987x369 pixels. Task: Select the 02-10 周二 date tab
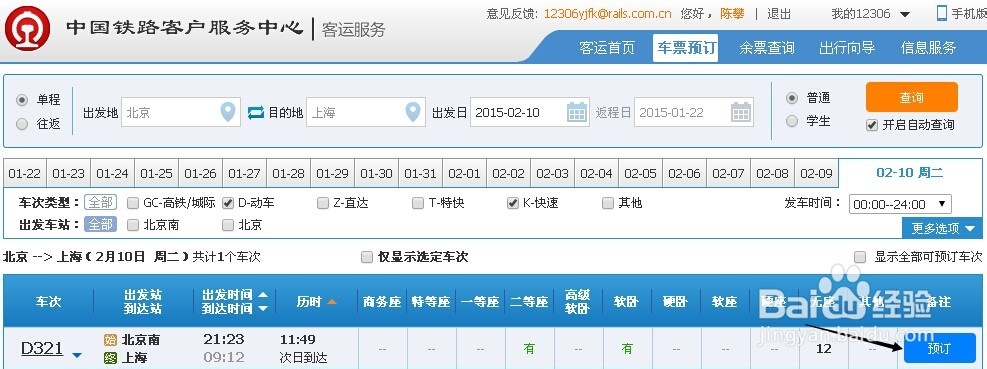point(910,173)
